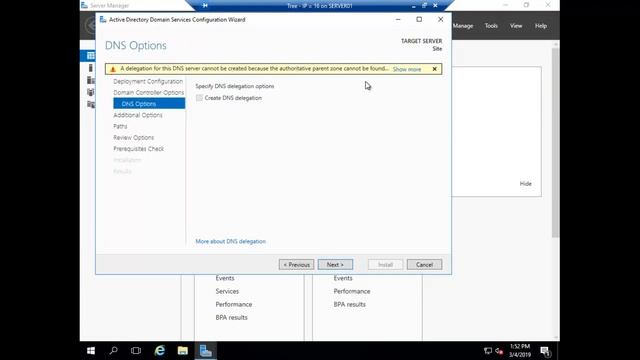Click Hide in the Server Manager welcome tile
Image resolution: width=640 pixels, height=360 pixels.
pyautogui.click(x=526, y=184)
